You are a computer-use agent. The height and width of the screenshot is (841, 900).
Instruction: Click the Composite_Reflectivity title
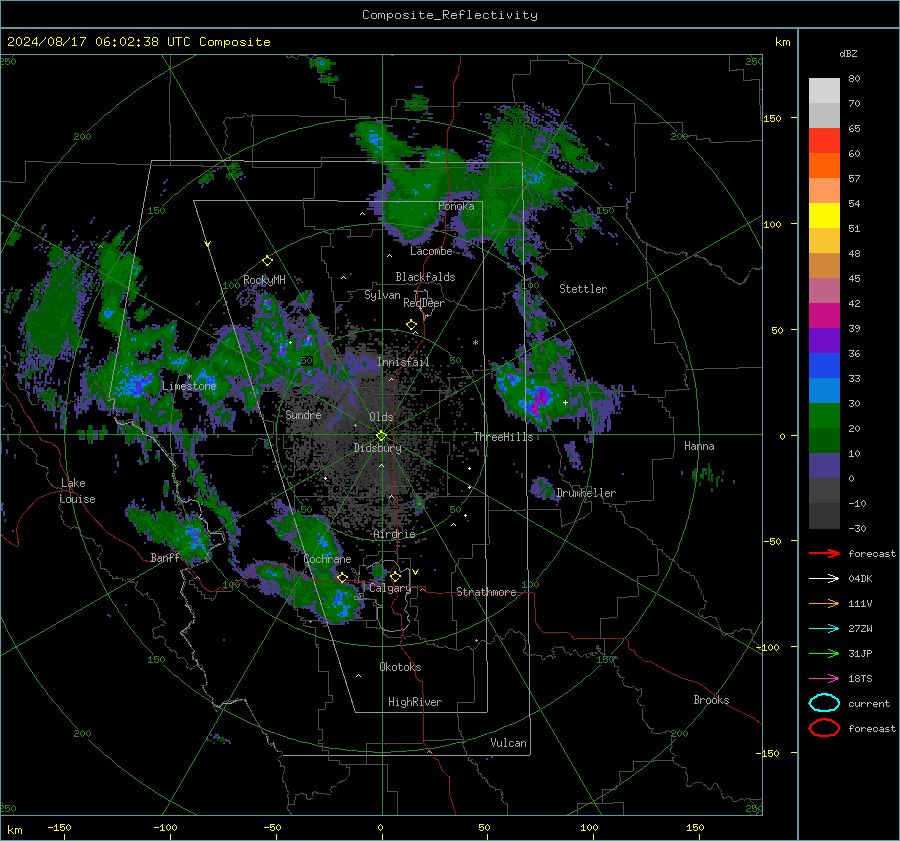click(450, 15)
